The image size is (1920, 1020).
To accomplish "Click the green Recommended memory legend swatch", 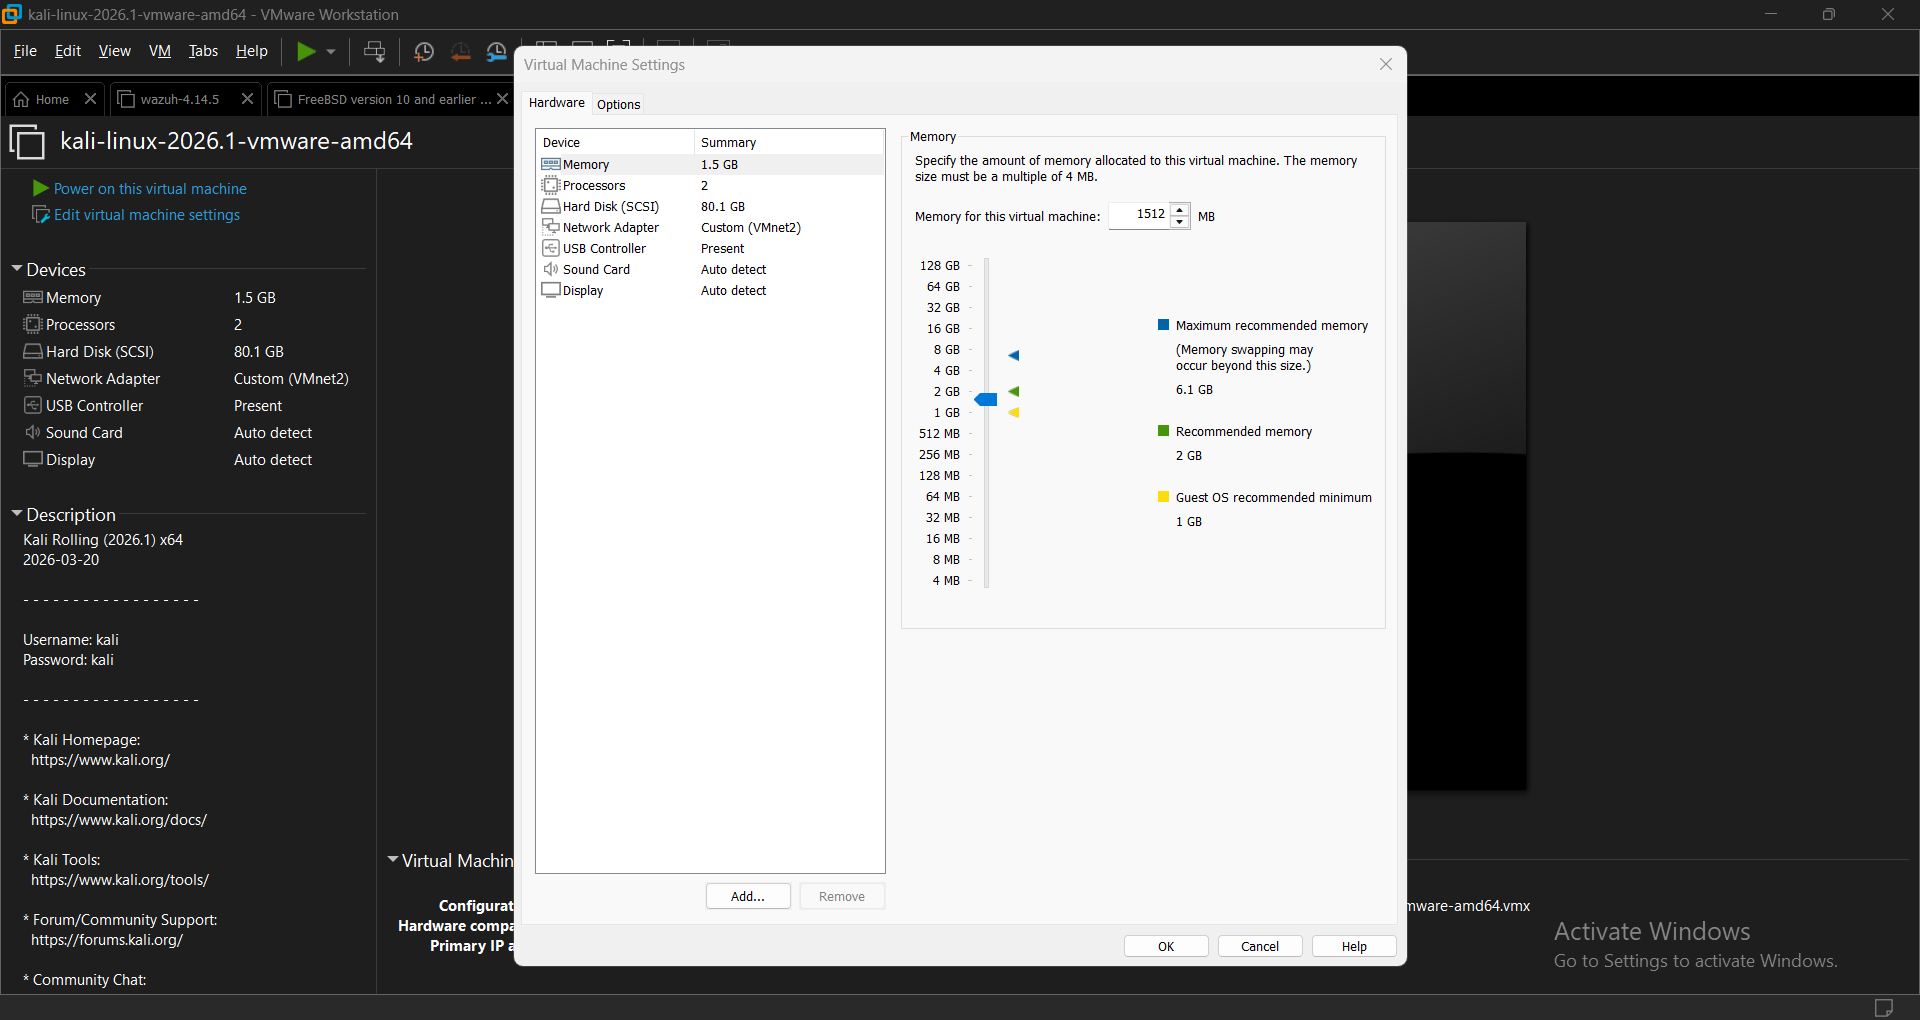I will pyautogui.click(x=1163, y=431).
